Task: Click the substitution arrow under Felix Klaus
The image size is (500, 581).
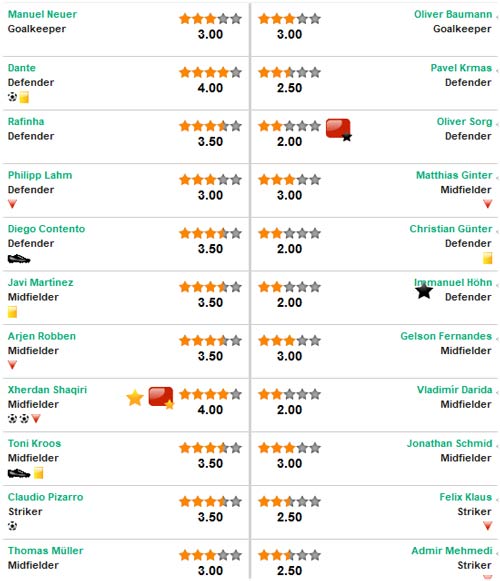Action: point(487,525)
